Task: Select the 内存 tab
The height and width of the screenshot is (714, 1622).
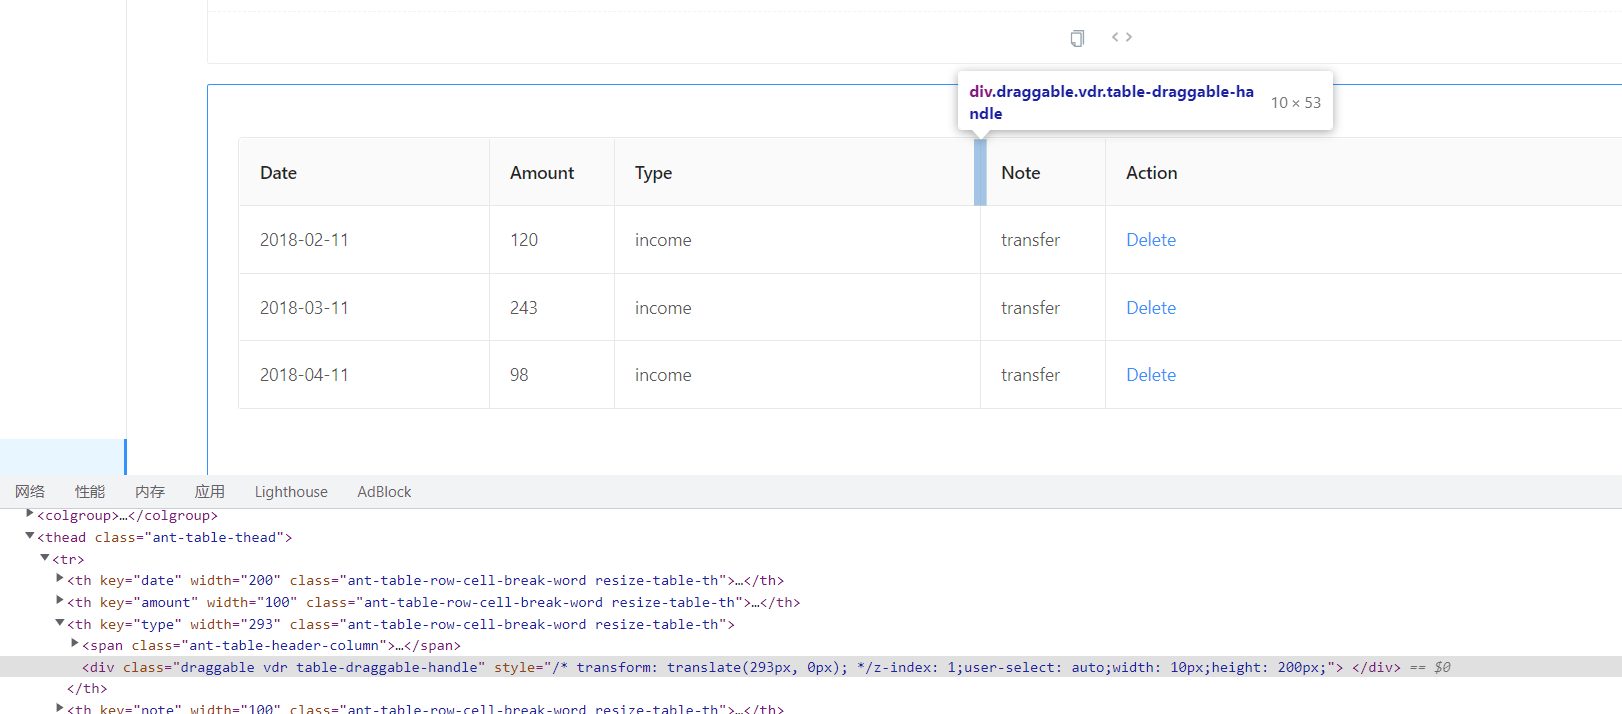Action: click(150, 492)
